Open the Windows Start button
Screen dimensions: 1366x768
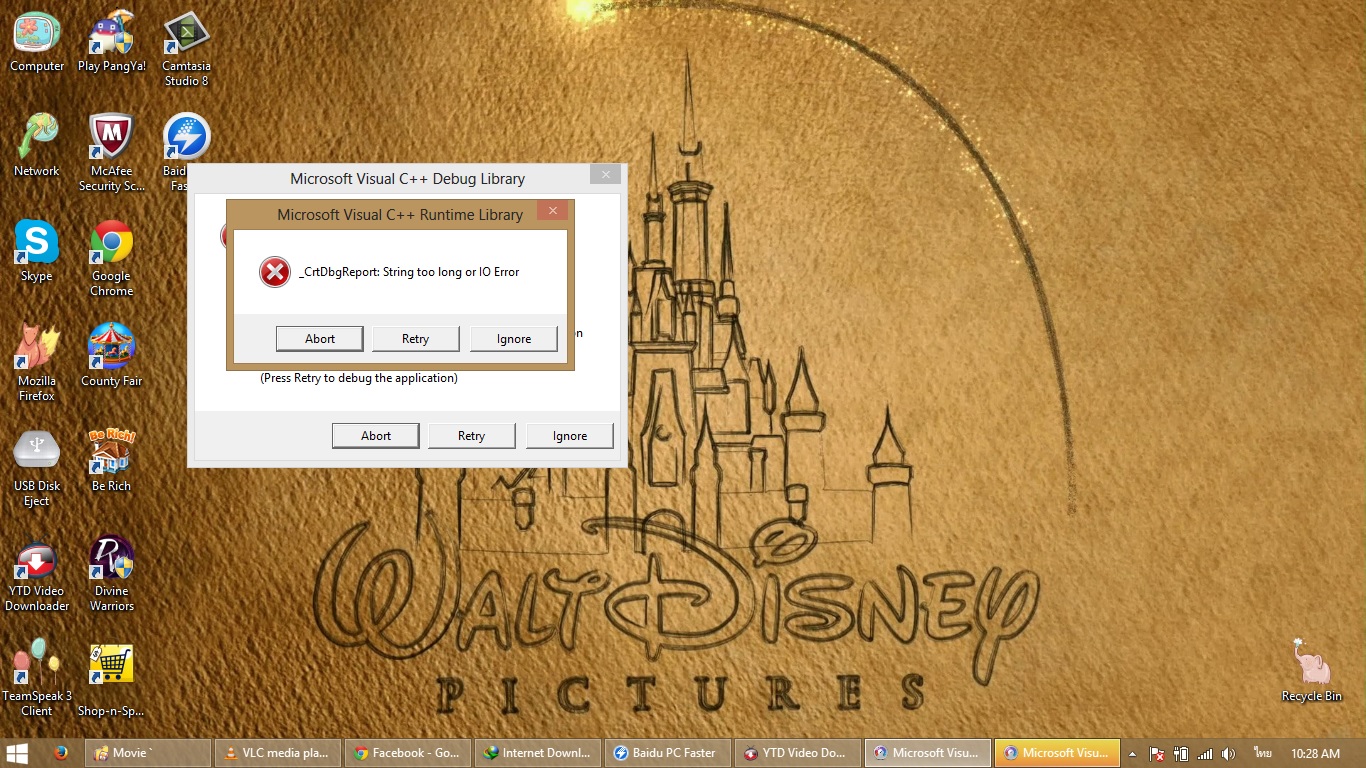point(17,753)
